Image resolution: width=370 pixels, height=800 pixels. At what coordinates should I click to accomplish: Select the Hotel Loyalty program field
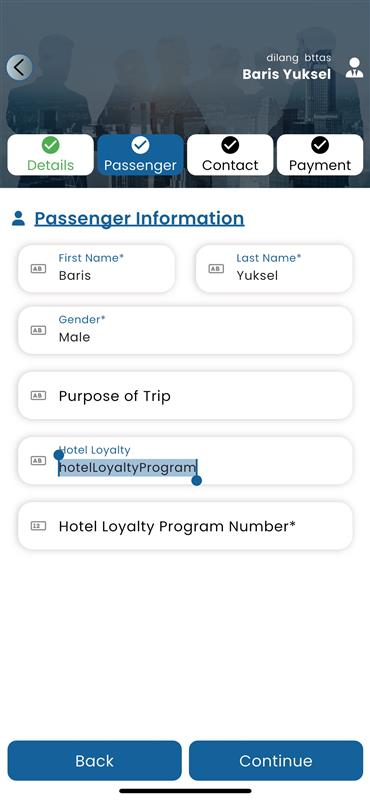185,460
